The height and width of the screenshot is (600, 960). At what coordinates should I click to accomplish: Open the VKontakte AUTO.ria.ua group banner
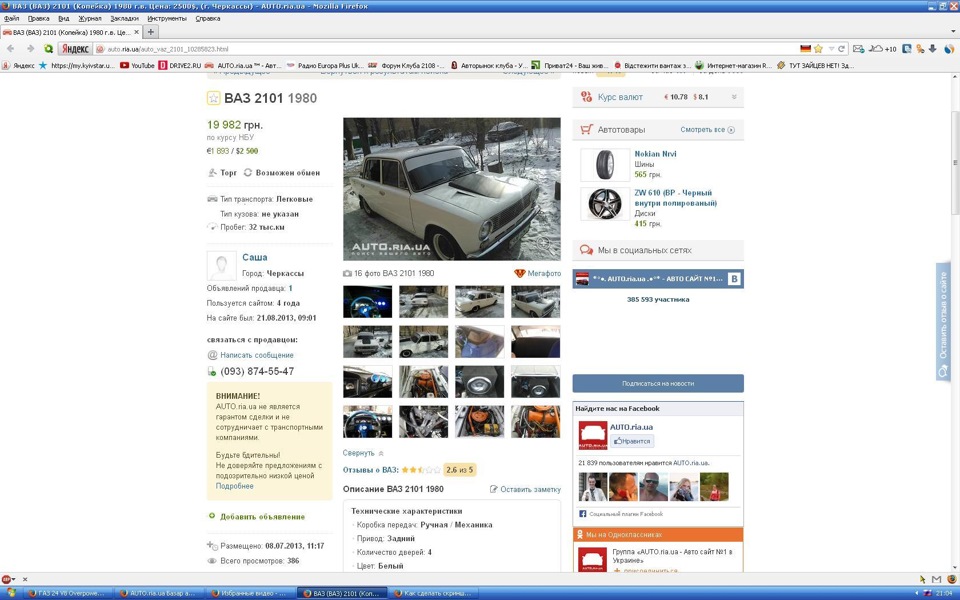tap(658, 279)
